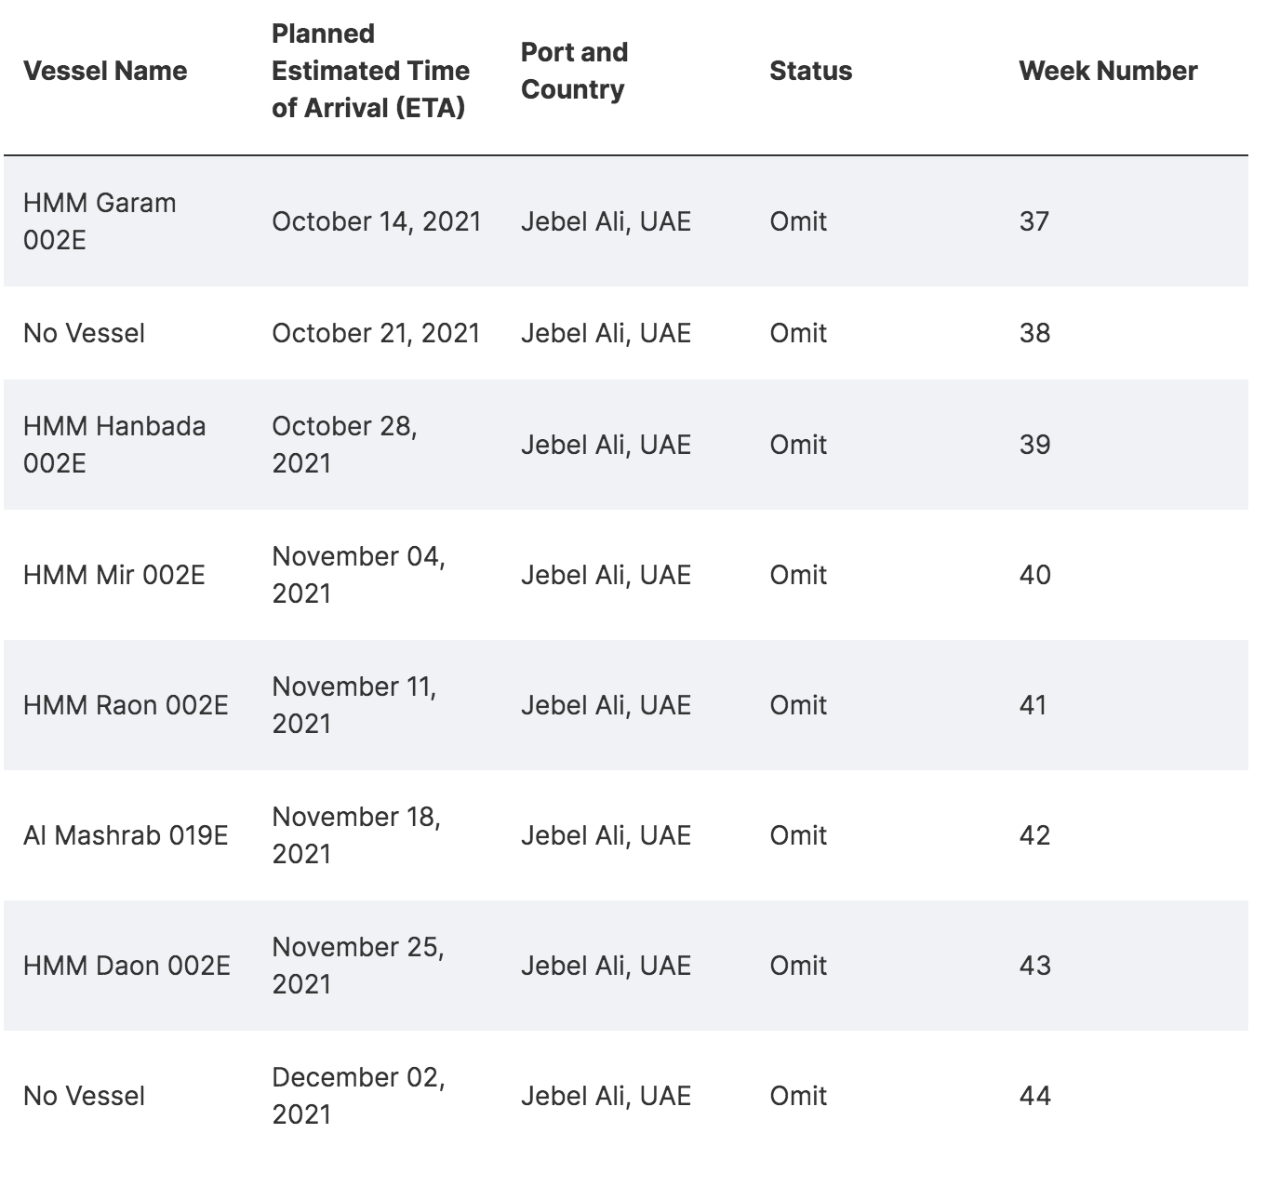The height and width of the screenshot is (1183, 1280).
Task: Select the October 14, 2021 ETA cell
Action: click(376, 221)
